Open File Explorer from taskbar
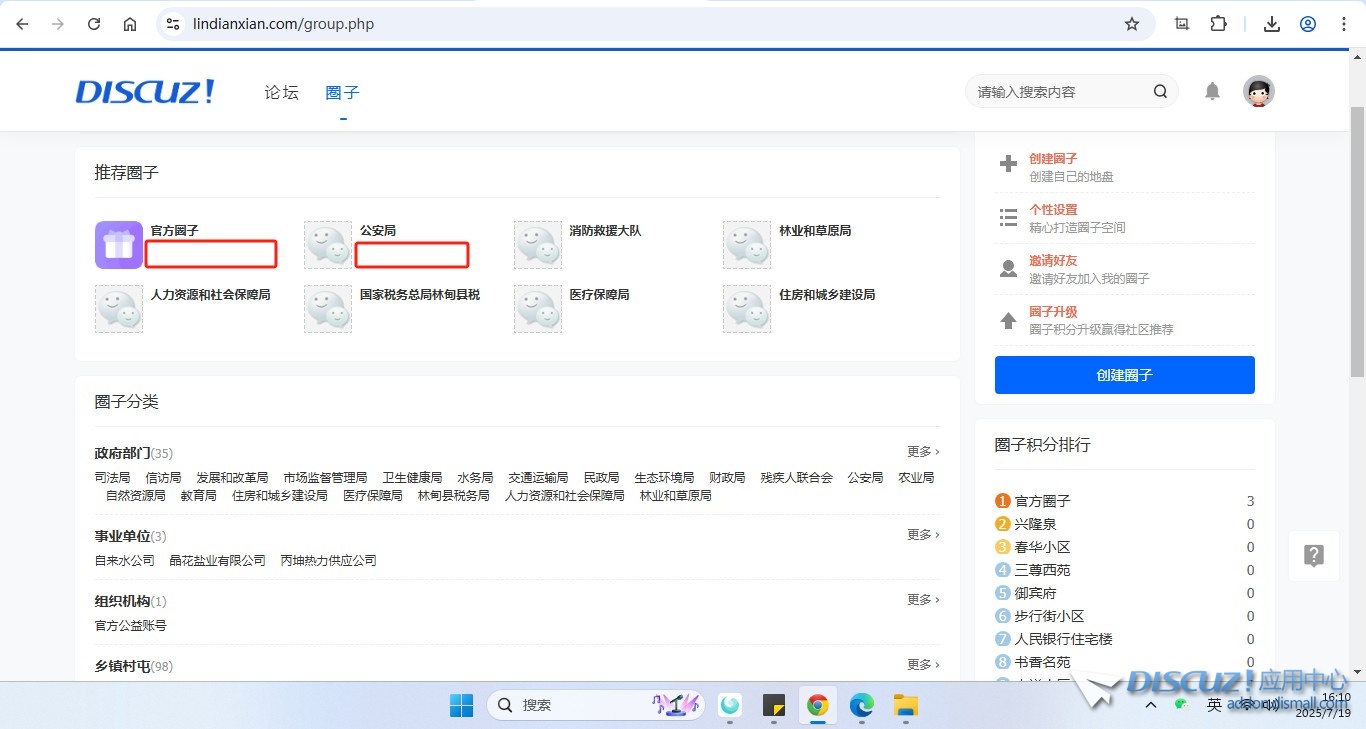1366x729 pixels. [x=905, y=705]
